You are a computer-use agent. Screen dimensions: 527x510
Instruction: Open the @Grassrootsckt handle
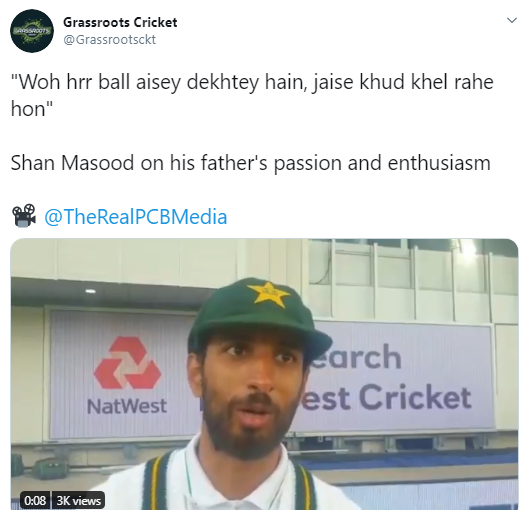click(110, 40)
